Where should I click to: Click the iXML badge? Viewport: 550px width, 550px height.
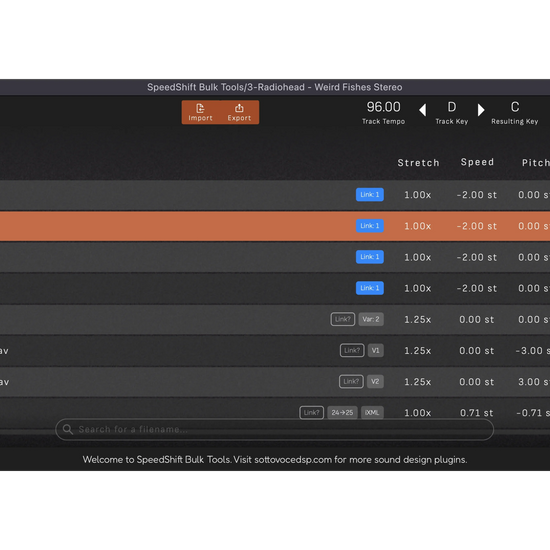tap(372, 412)
